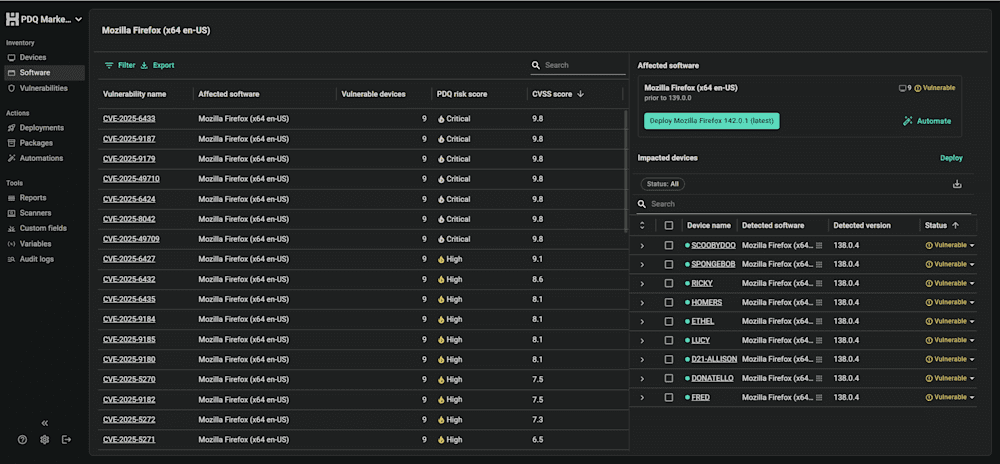Click Deploy link beside Impacted devices

click(x=951, y=158)
